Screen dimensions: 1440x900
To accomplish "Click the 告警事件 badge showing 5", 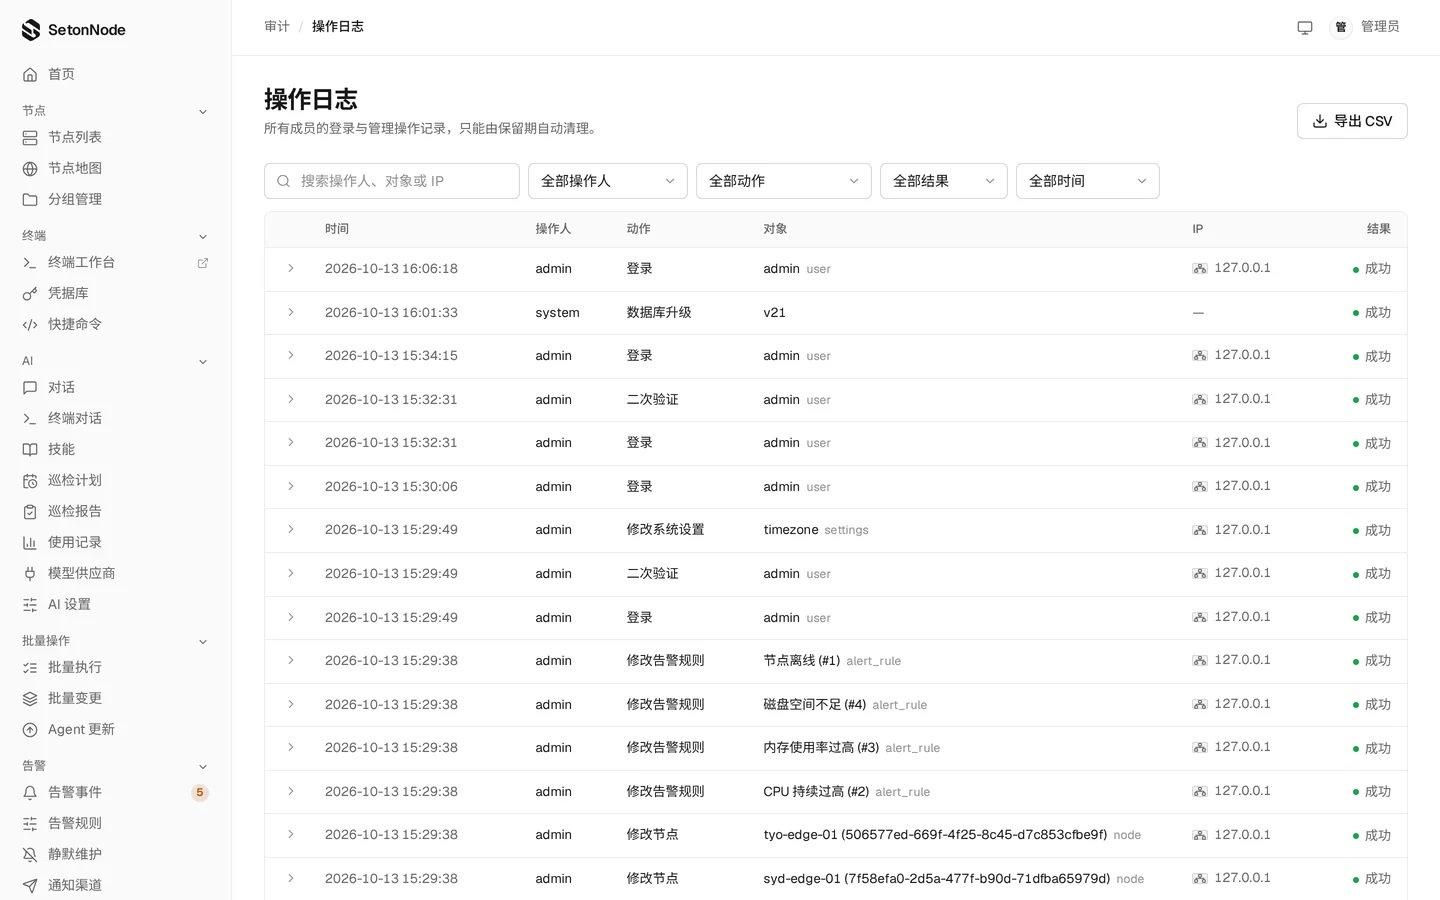I will (x=200, y=793).
